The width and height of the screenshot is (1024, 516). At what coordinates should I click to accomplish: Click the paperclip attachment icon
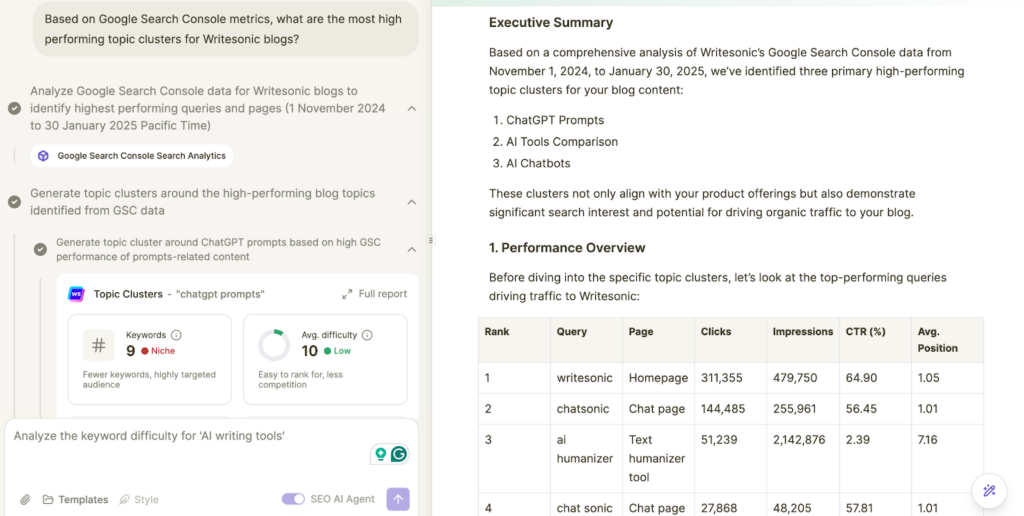point(25,500)
